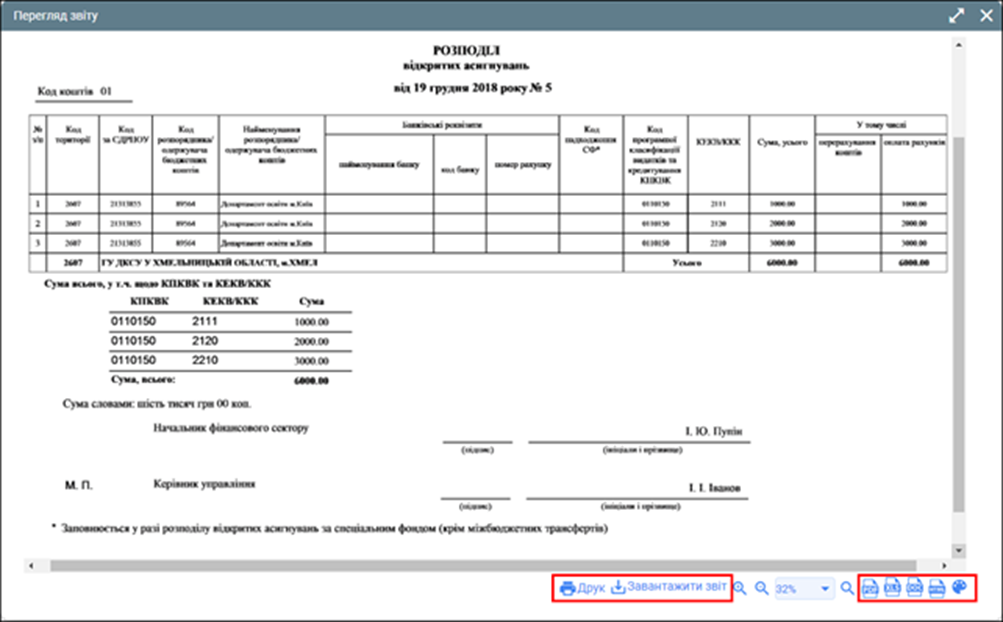Image resolution: width=1003 pixels, height=622 pixels.
Task: Click the vertical scrollbar thumb
Action: click(959, 320)
